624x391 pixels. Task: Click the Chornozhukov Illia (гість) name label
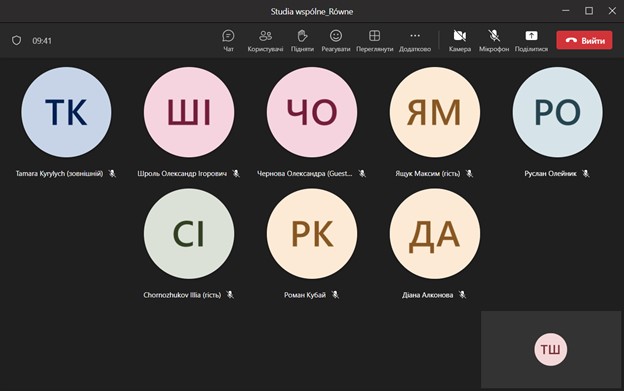pos(182,295)
